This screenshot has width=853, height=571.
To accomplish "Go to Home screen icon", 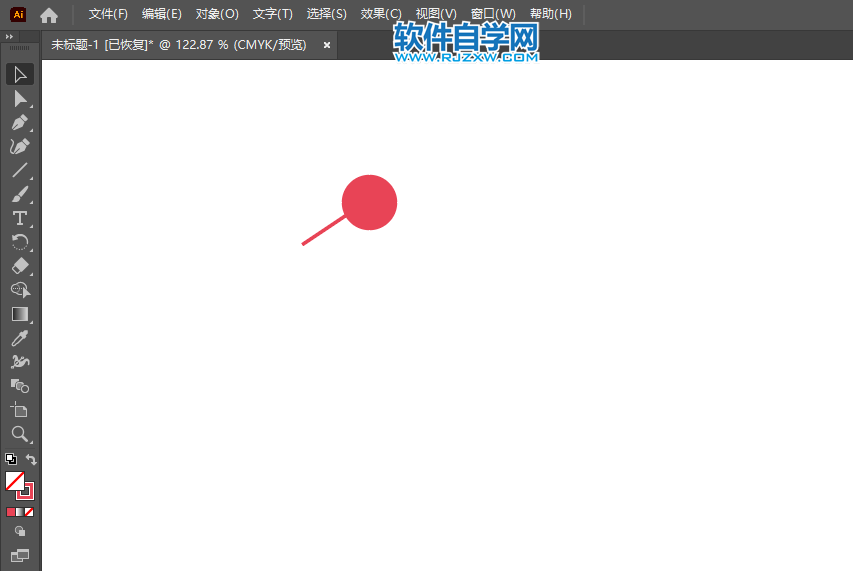I will point(49,15).
